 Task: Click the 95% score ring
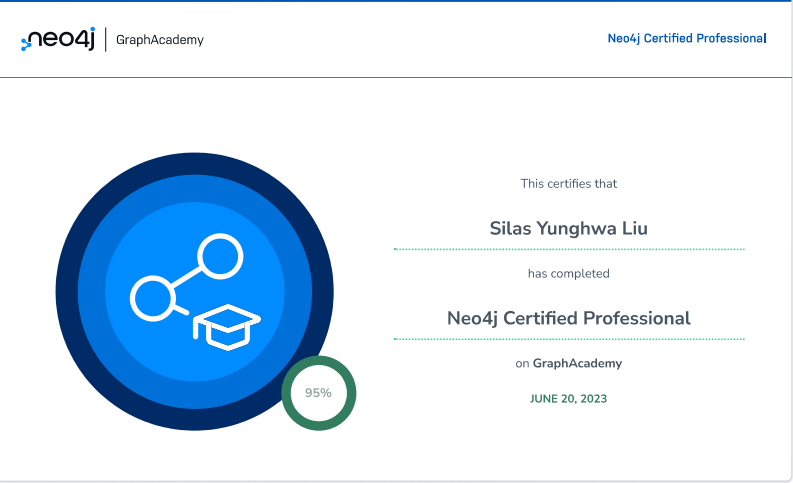tap(319, 393)
